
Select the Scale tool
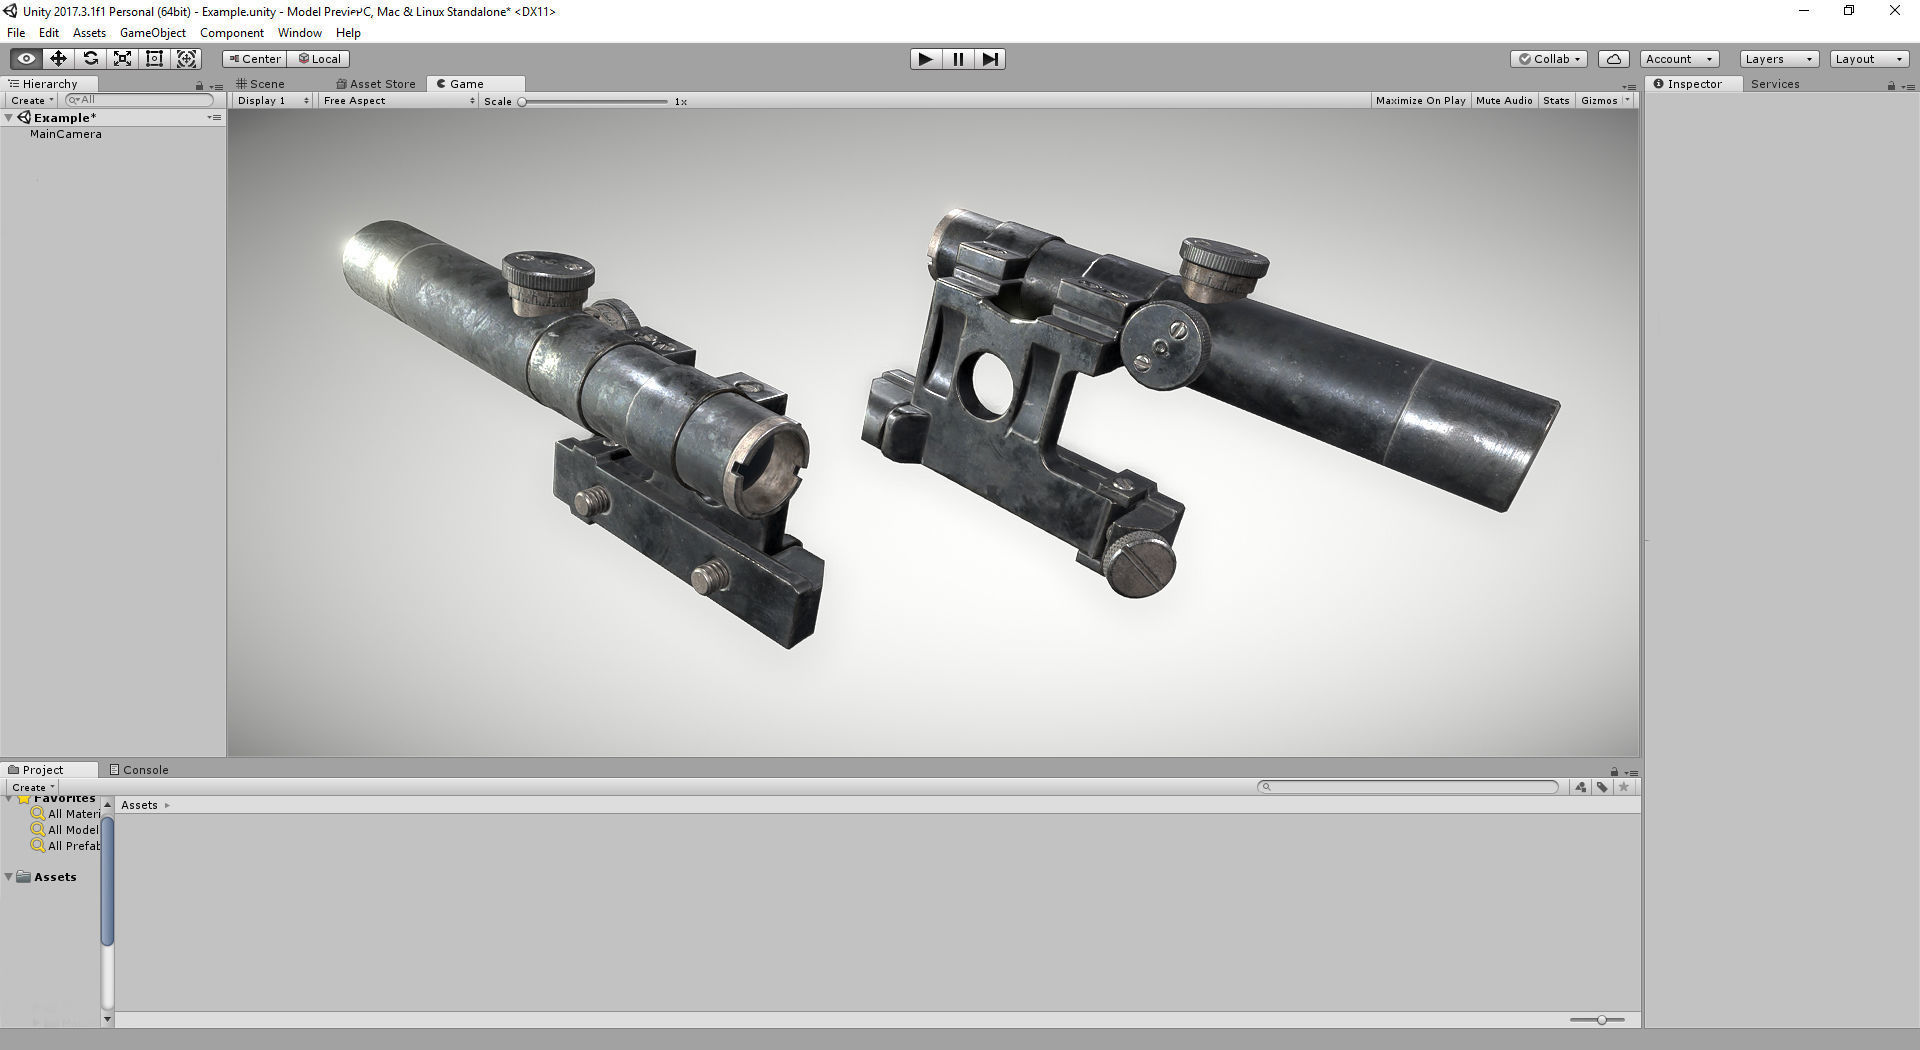coord(122,59)
